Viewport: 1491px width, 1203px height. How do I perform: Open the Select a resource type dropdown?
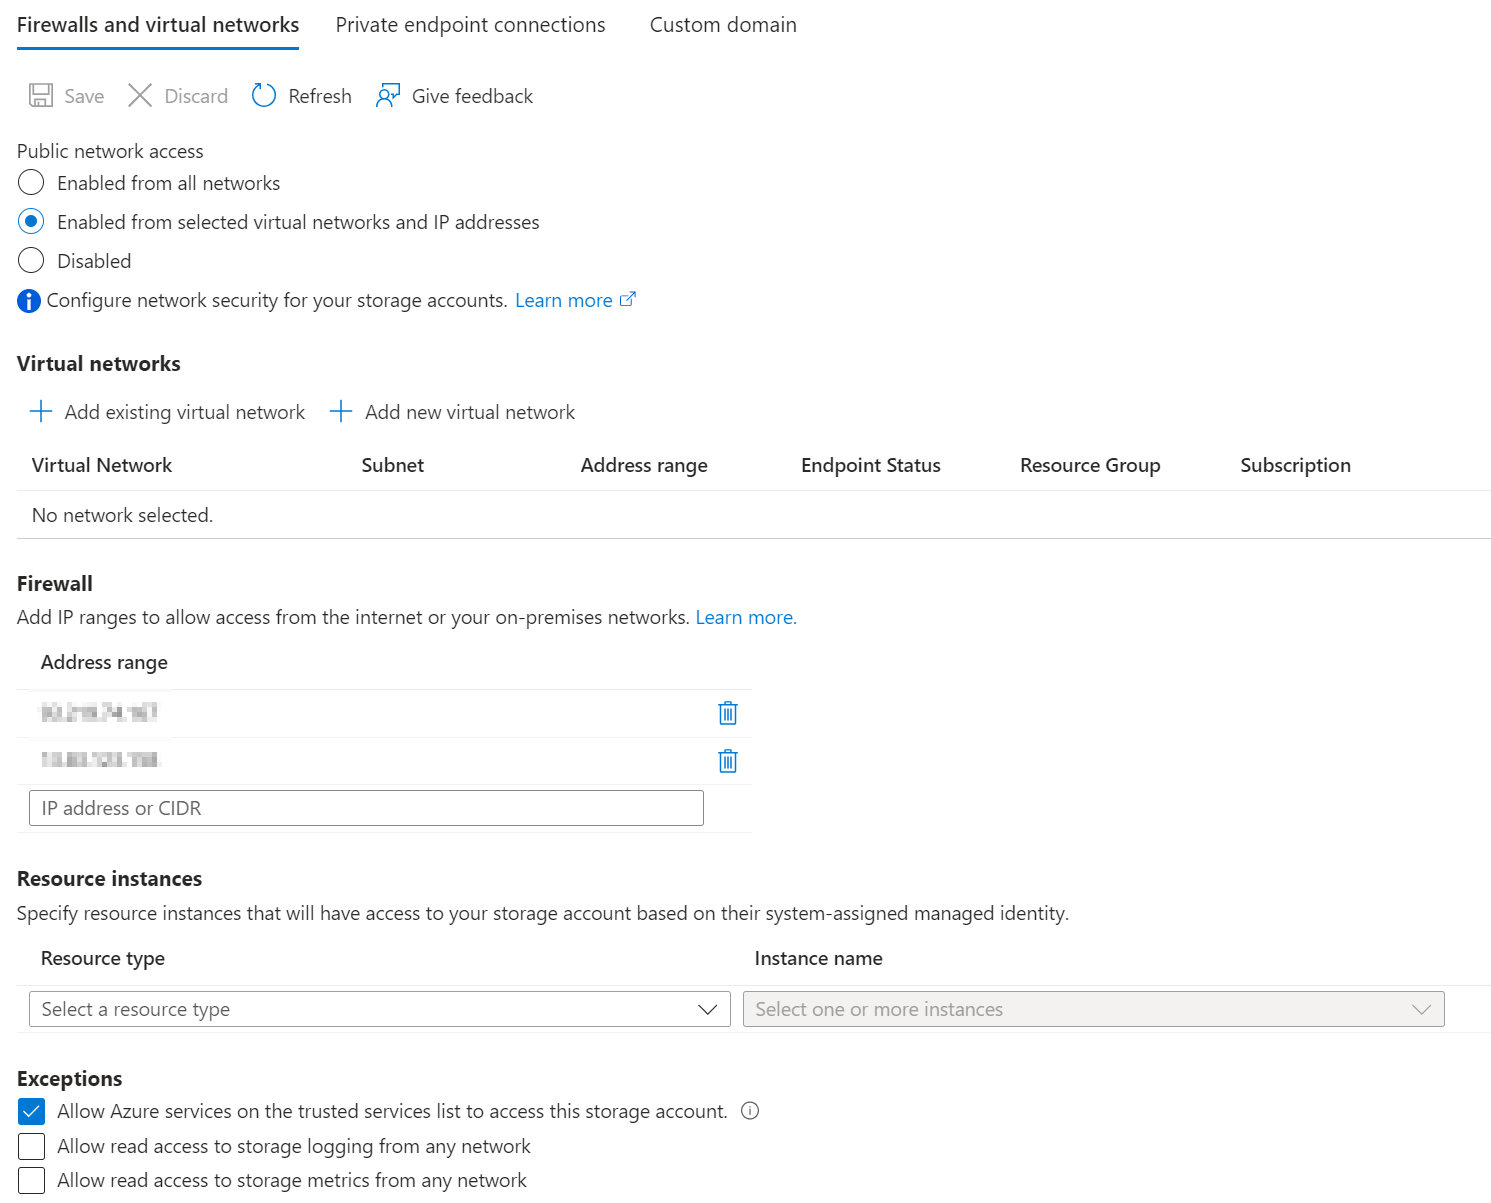(379, 1009)
